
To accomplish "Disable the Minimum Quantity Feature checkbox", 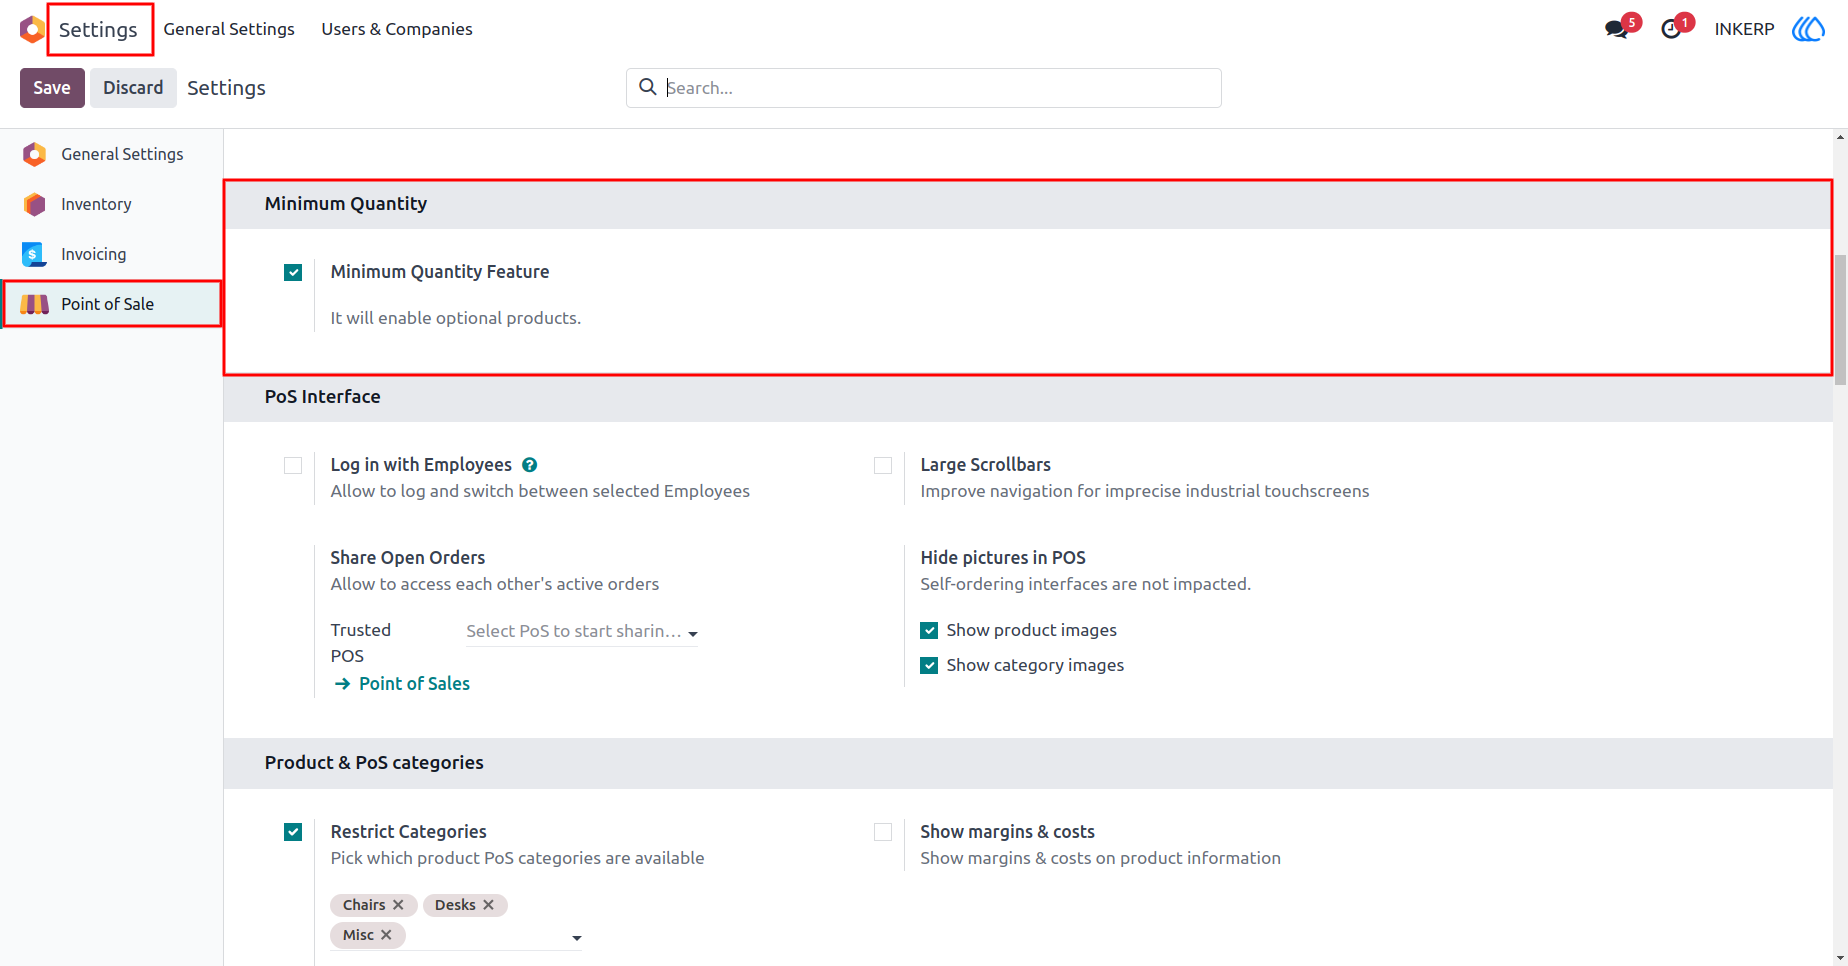I will click(x=293, y=272).
